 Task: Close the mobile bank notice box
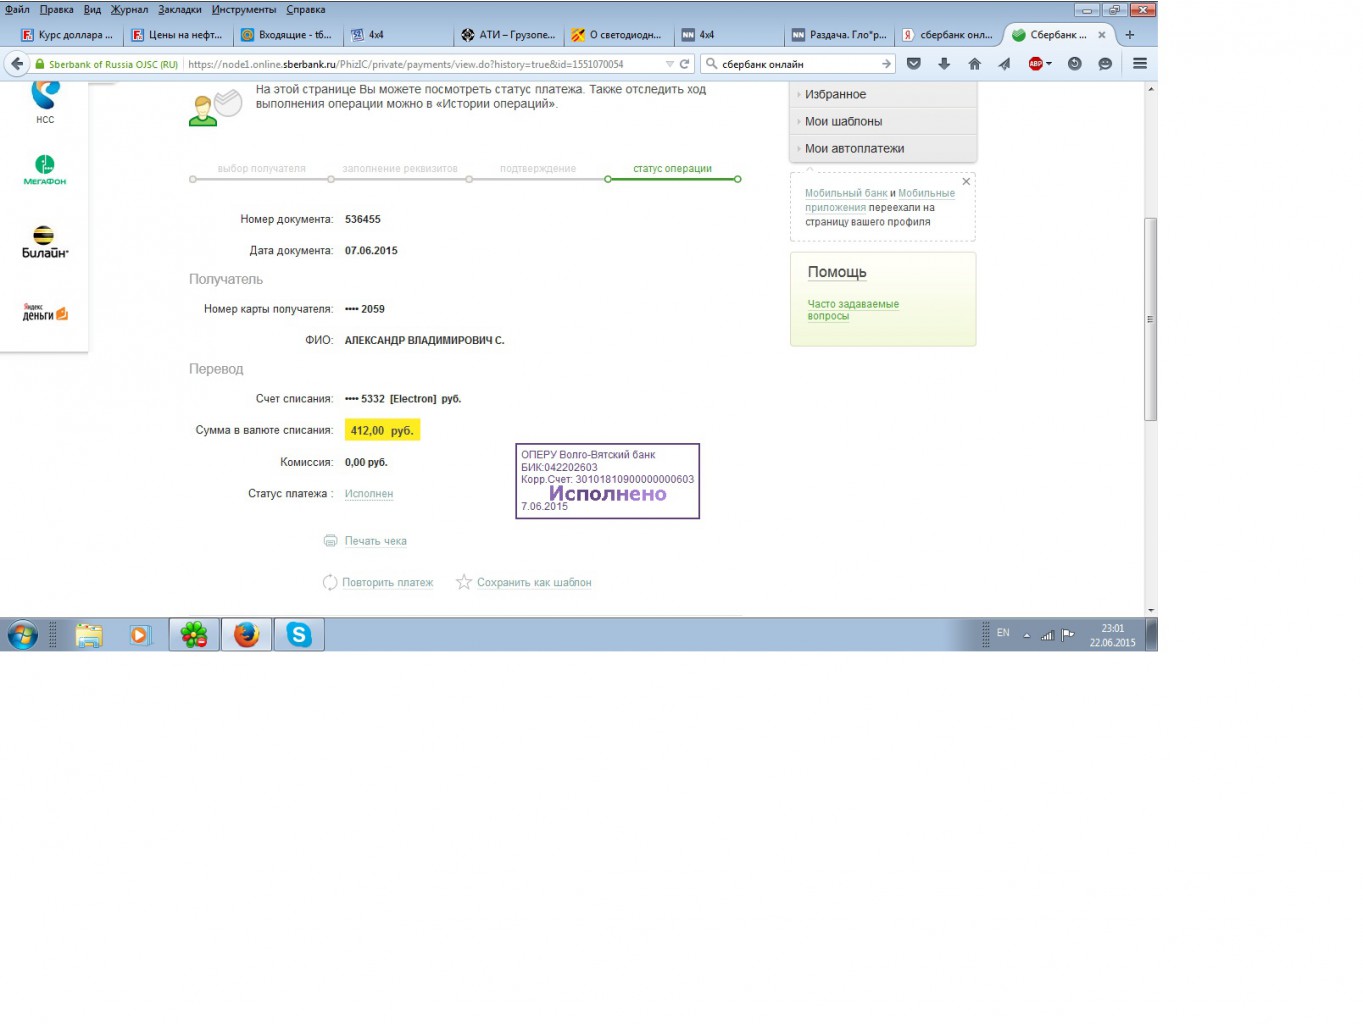(966, 181)
